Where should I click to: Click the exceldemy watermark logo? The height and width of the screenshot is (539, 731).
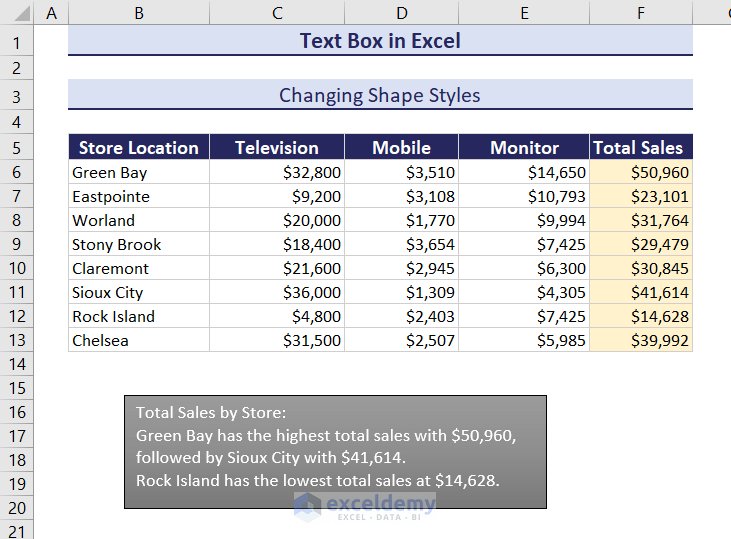pos(361,506)
